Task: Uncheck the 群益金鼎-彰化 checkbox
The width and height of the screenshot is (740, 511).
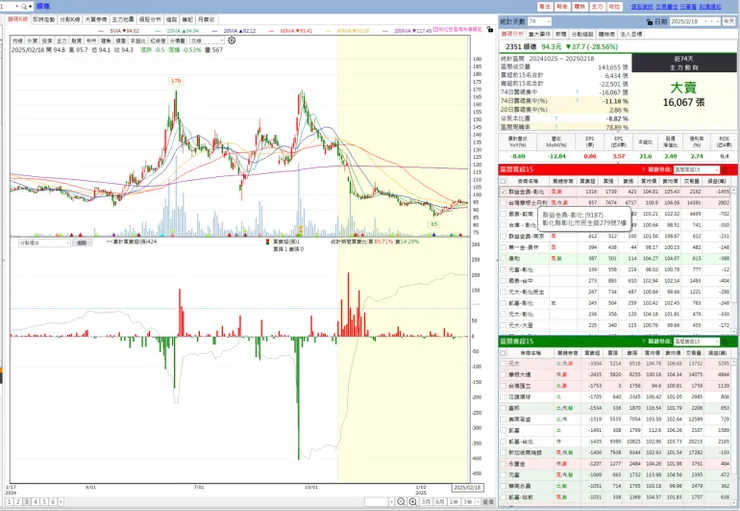Action: click(x=503, y=192)
